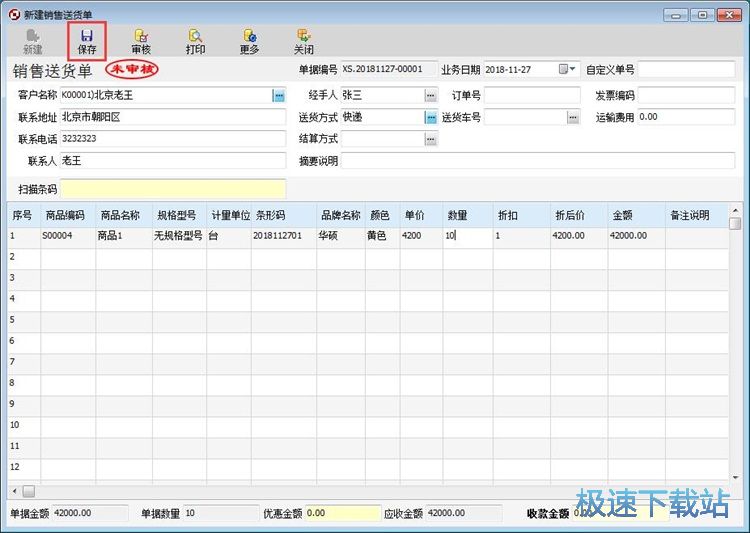Click the 商品编码 column header
The width and height of the screenshot is (750, 533).
(x=68, y=215)
